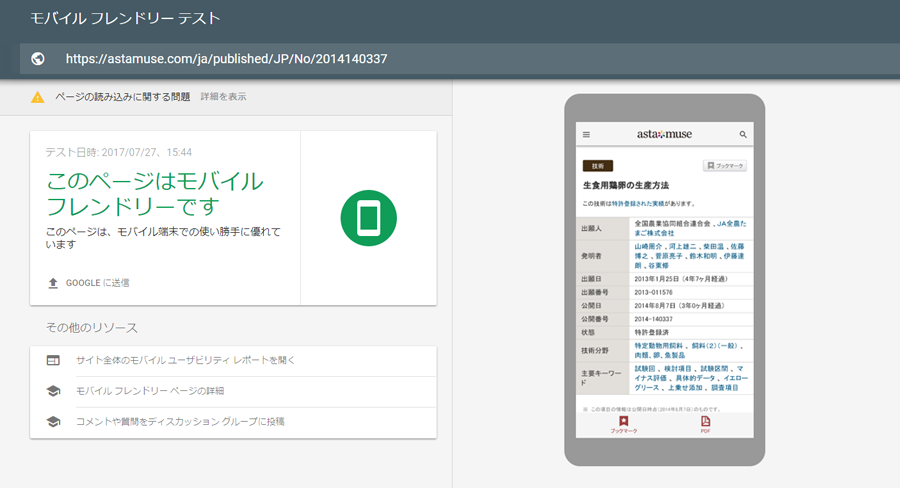This screenshot has height=488, width=900.
Task: Click the globe icon beside the URL
Action: coord(38,59)
